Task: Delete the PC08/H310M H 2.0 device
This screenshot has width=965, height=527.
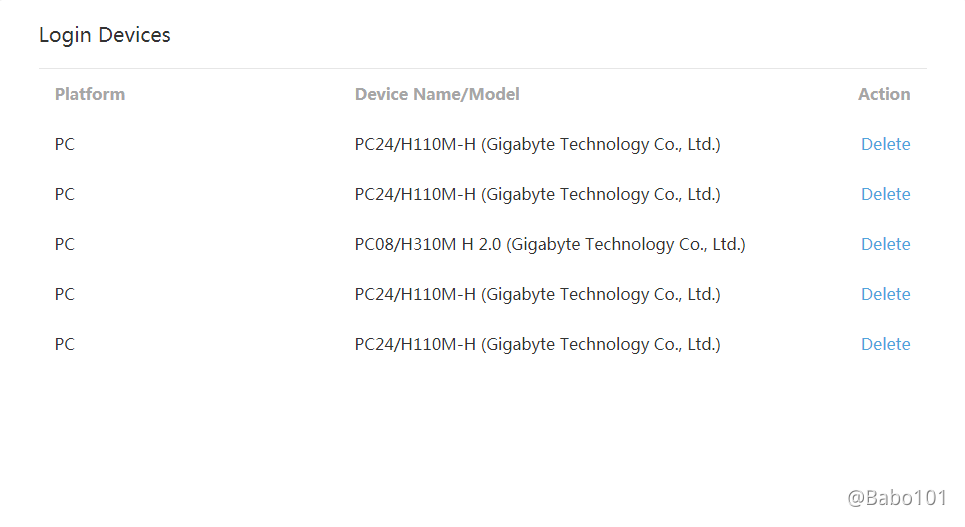Action: coord(885,244)
